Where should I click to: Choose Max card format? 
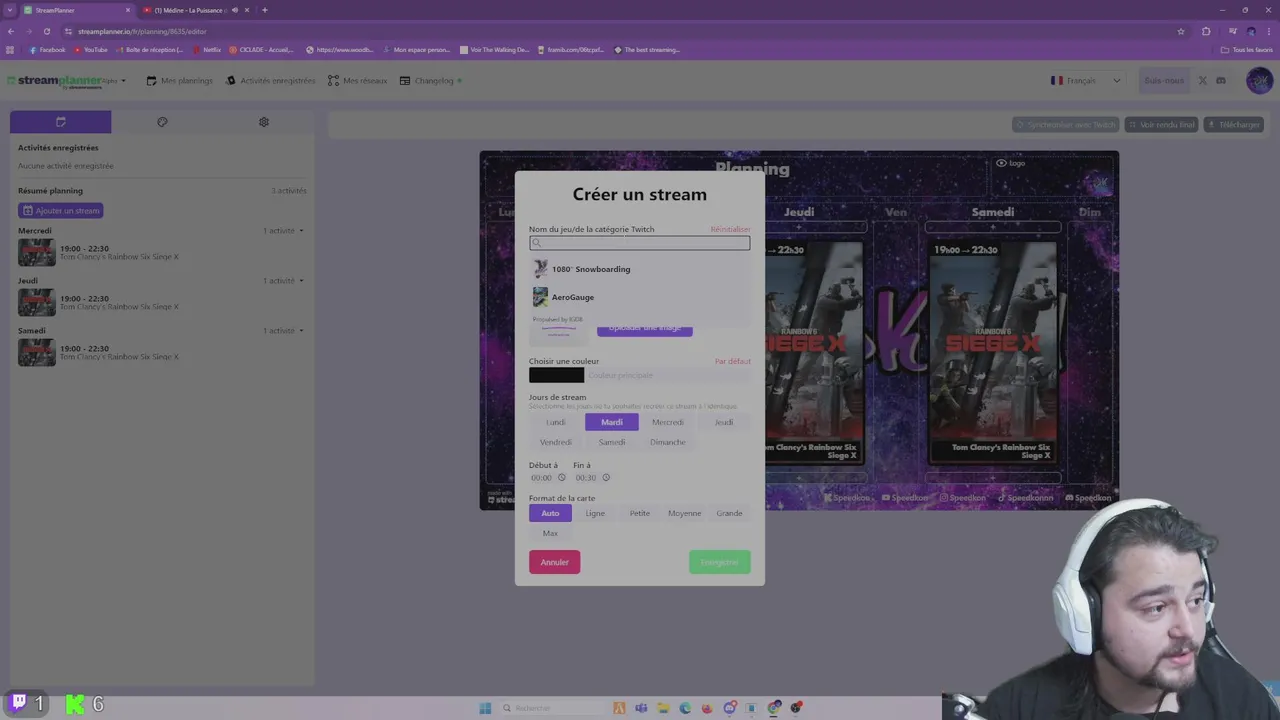[550, 533]
